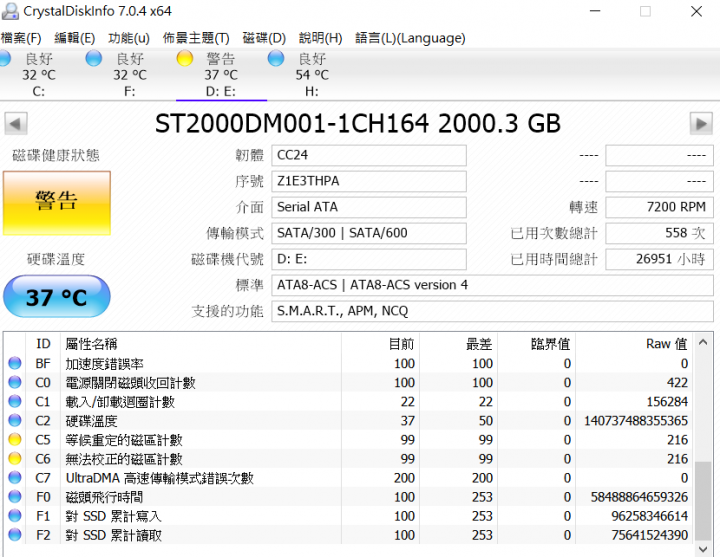720x557 pixels.
Task: Click the blue status dot for F2 row
Action: [15, 535]
